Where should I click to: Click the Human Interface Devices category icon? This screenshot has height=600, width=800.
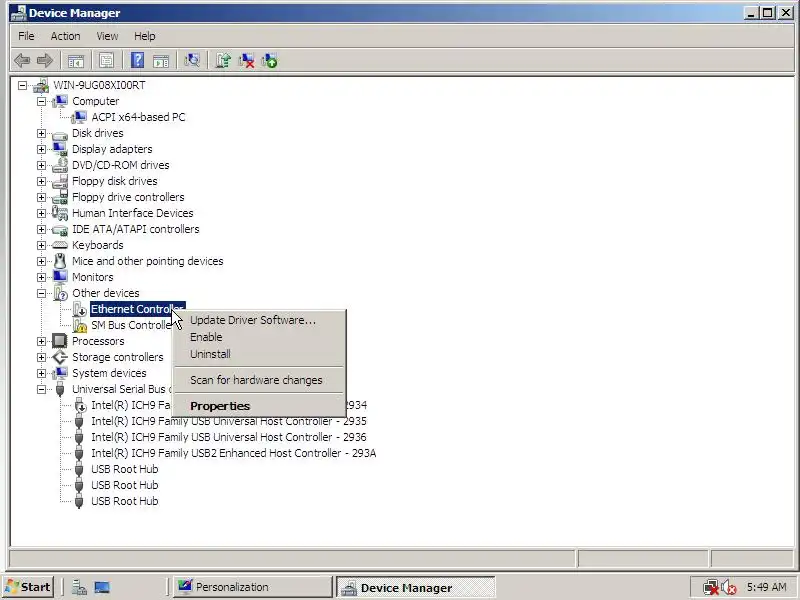pyautogui.click(x=60, y=213)
